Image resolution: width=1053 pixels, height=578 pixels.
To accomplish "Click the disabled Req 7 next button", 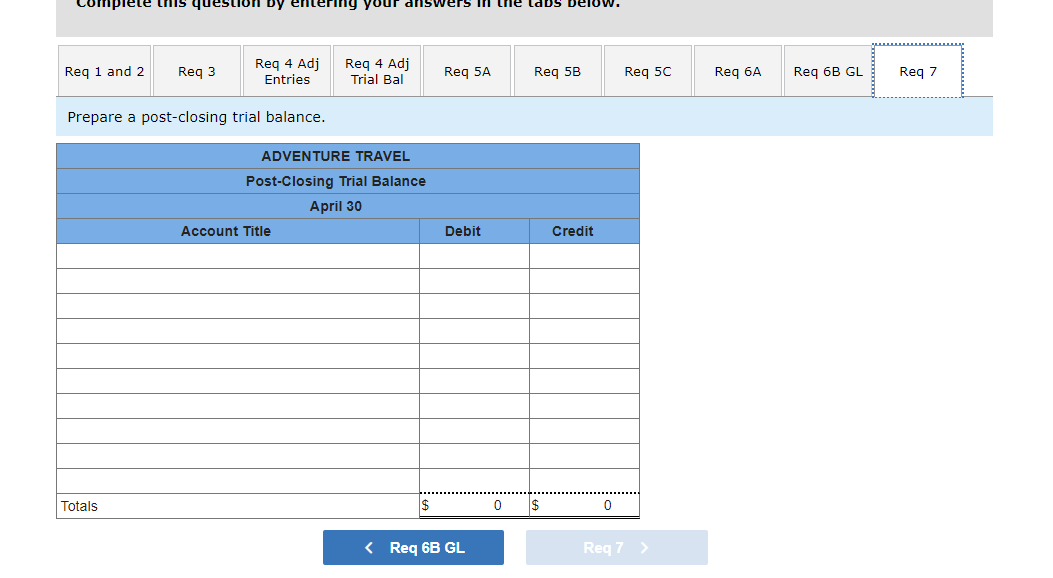I will coord(616,547).
